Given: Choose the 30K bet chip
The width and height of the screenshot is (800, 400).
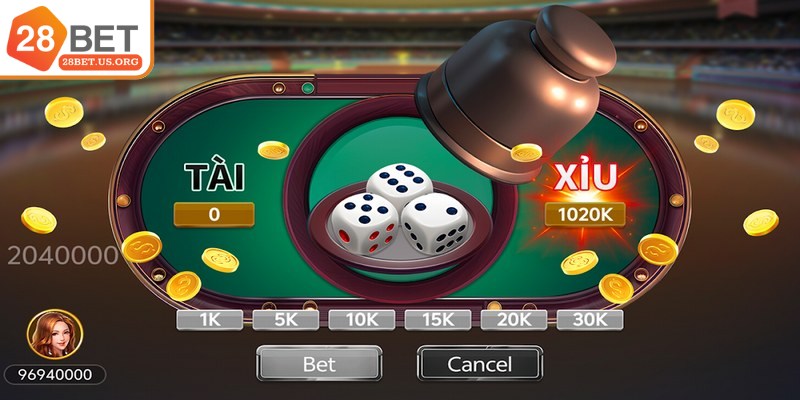Looking at the screenshot, I should [590, 320].
